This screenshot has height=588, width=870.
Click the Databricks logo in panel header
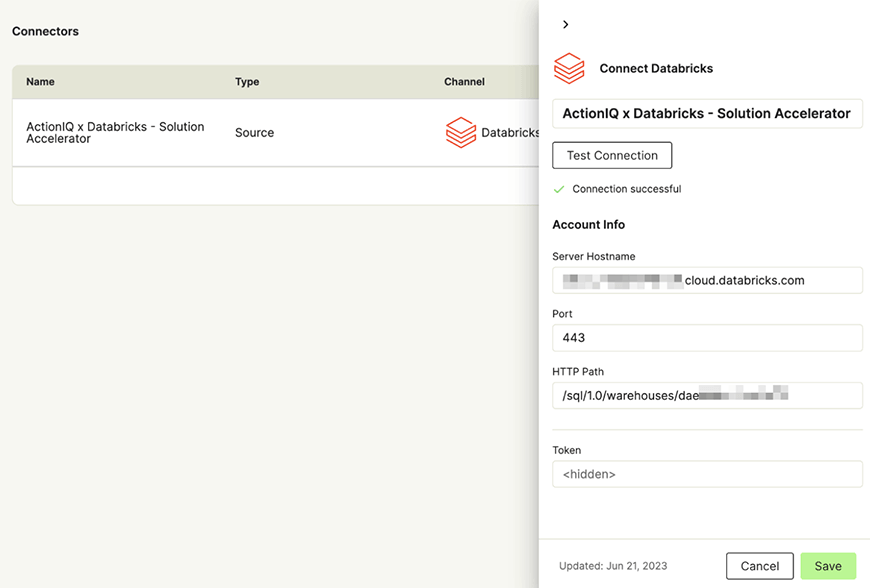tap(569, 68)
